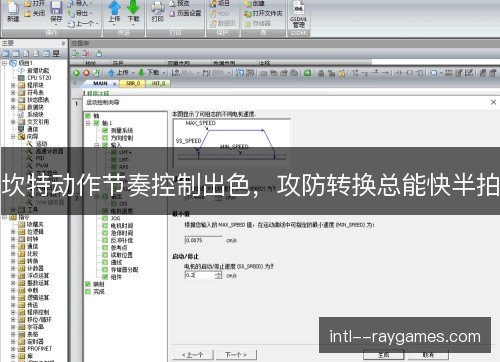Toggle the 参考点 checkbox in wizard tree
Image resolution: width=500 pixels, height=362 pixels.
pos(105,248)
